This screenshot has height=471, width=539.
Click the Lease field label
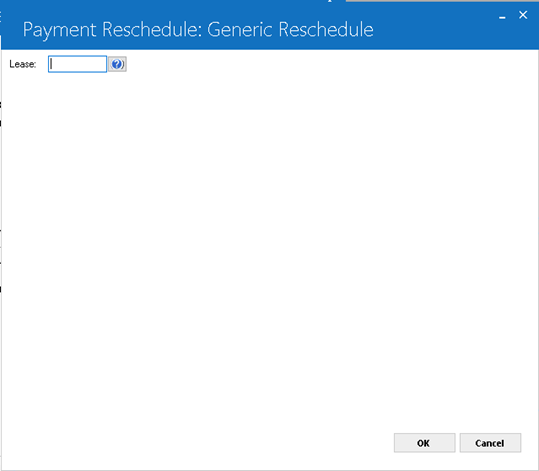[23, 64]
